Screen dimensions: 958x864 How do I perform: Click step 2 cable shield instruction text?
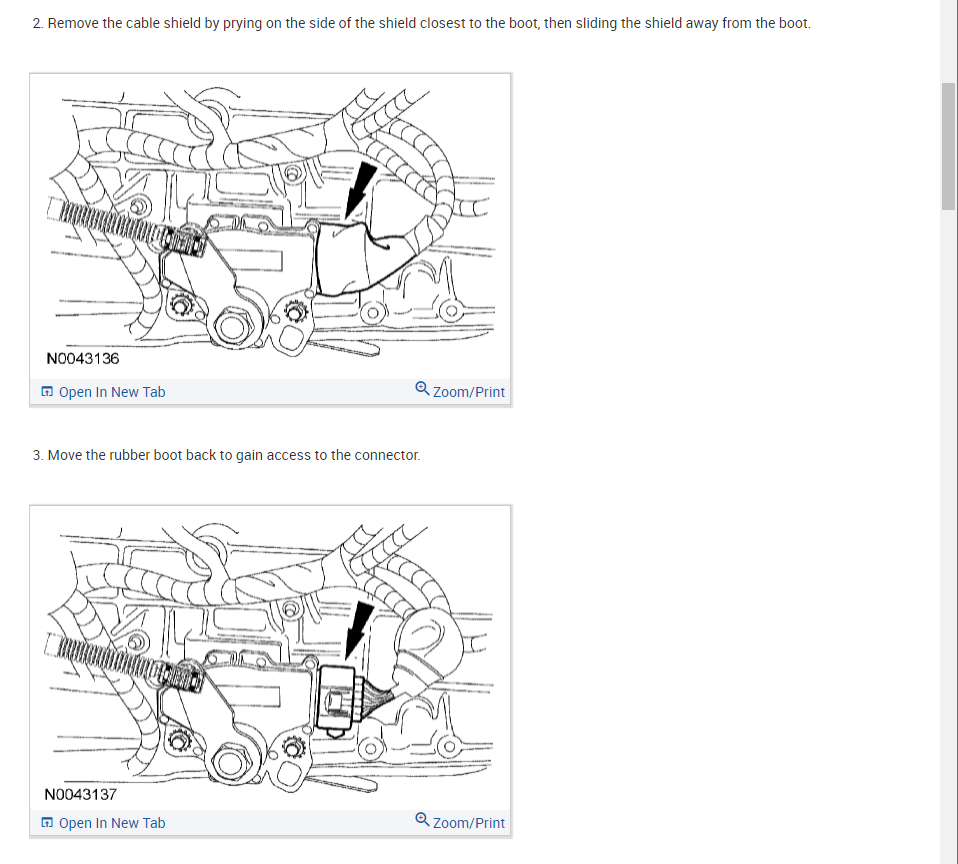pyautogui.click(x=422, y=23)
